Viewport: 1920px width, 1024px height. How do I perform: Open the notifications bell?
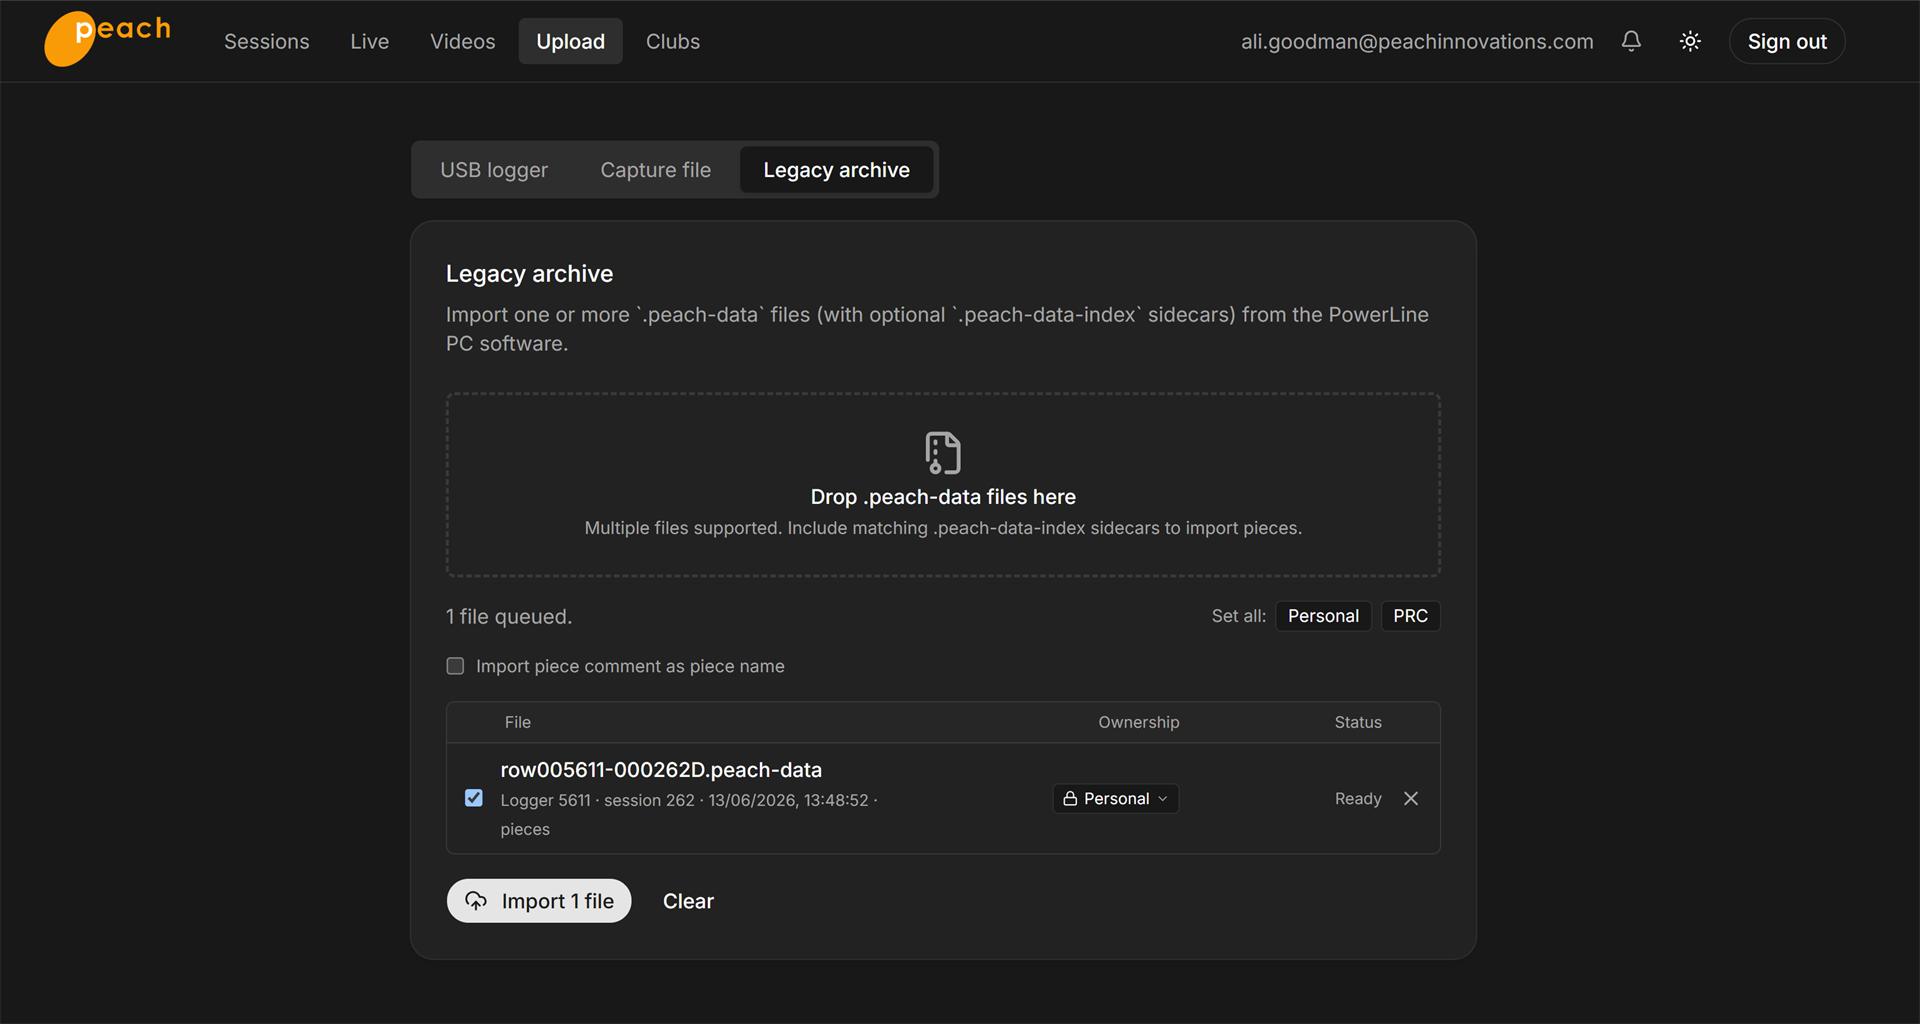tap(1631, 41)
